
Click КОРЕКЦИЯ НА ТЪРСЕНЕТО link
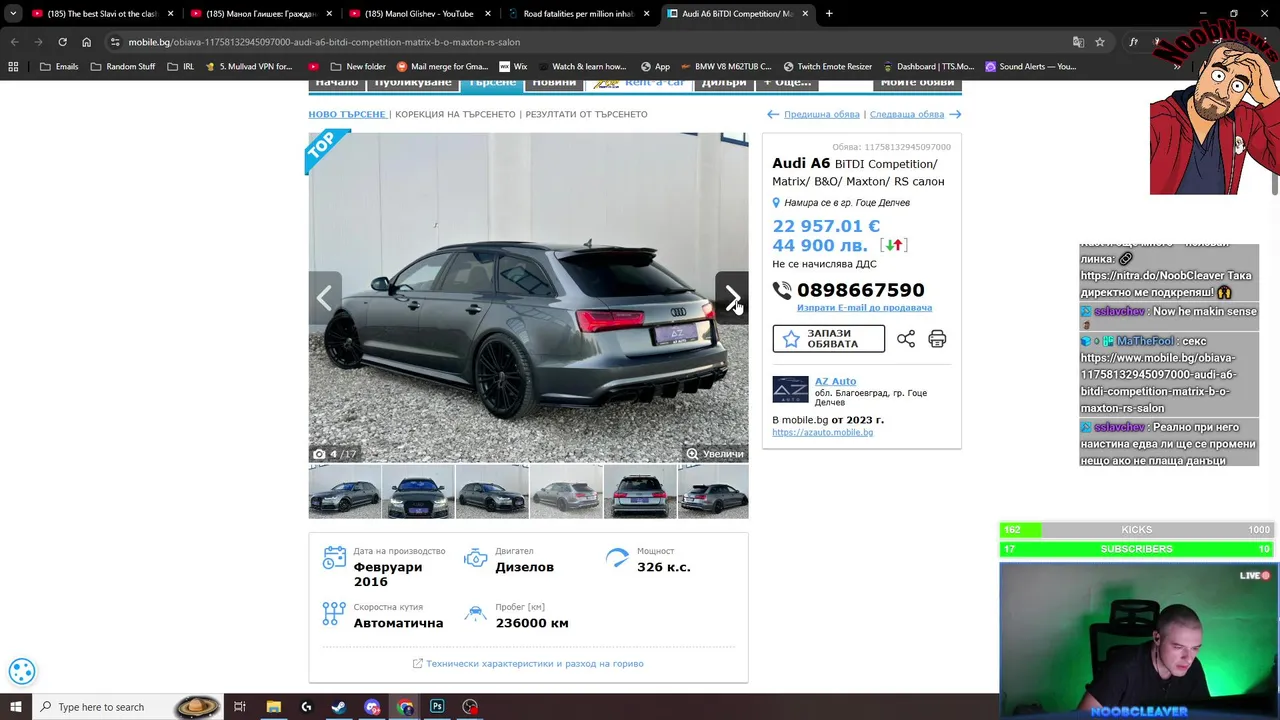[455, 114]
